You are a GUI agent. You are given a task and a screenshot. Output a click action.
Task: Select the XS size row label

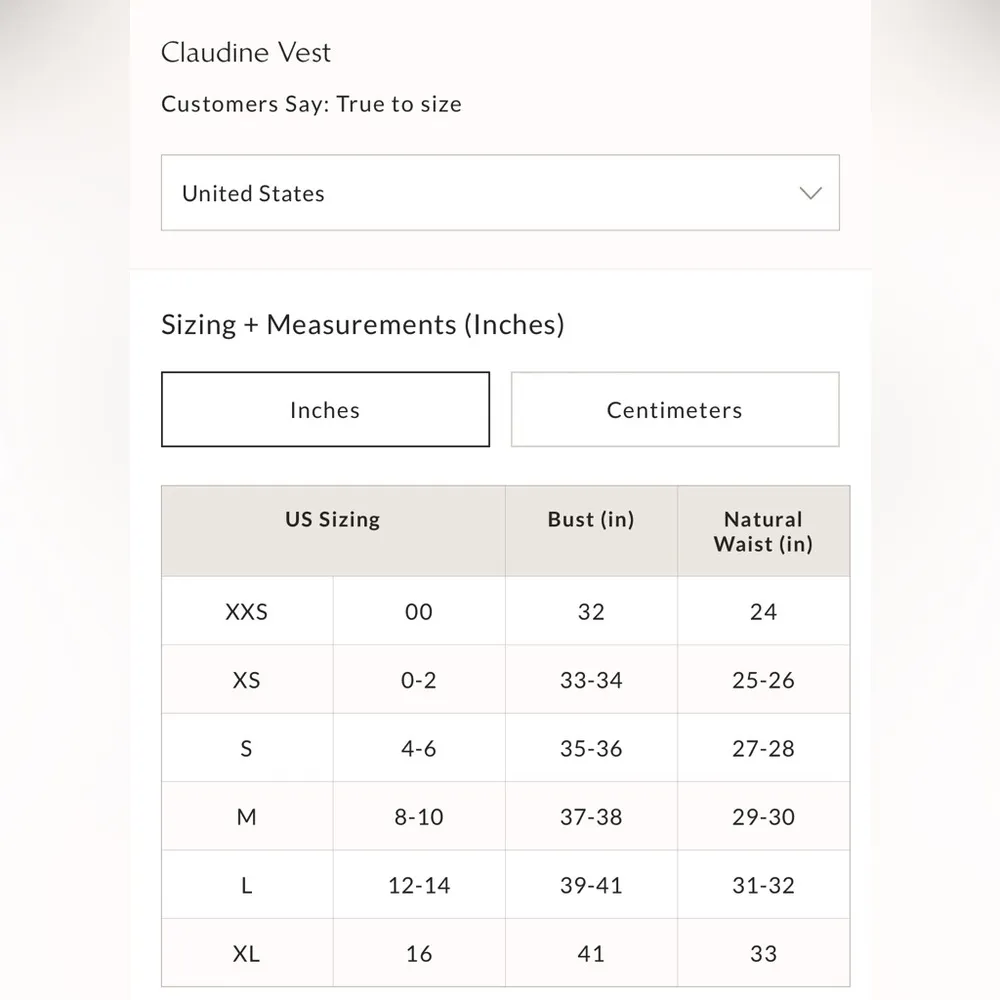point(247,680)
